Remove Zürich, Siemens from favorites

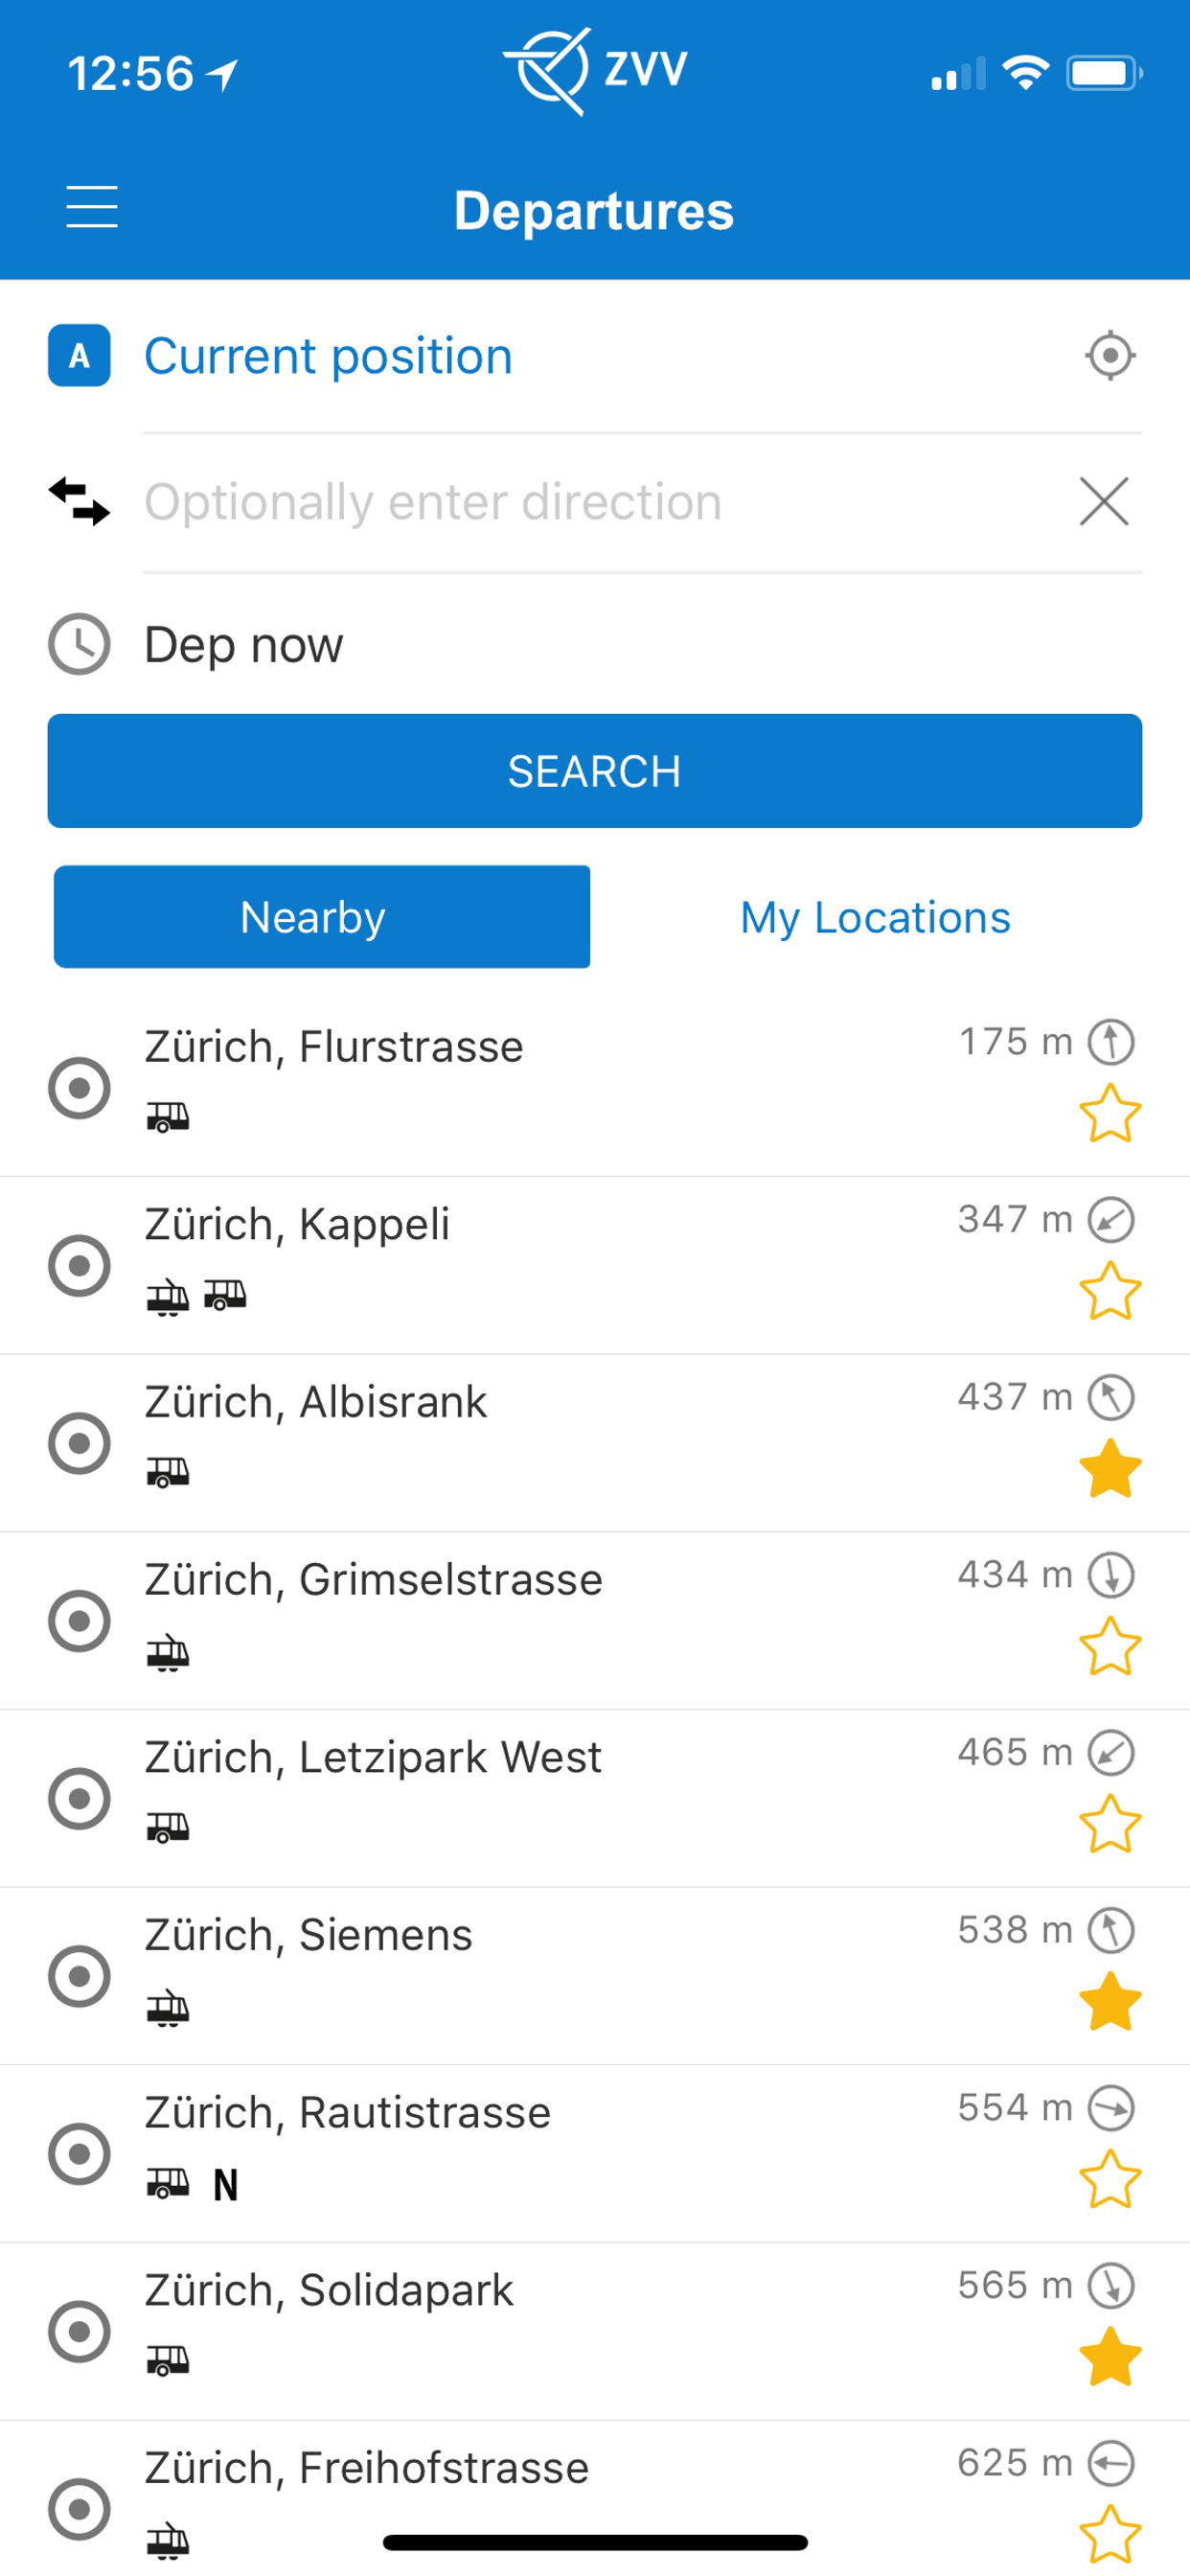tap(1110, 2001)
